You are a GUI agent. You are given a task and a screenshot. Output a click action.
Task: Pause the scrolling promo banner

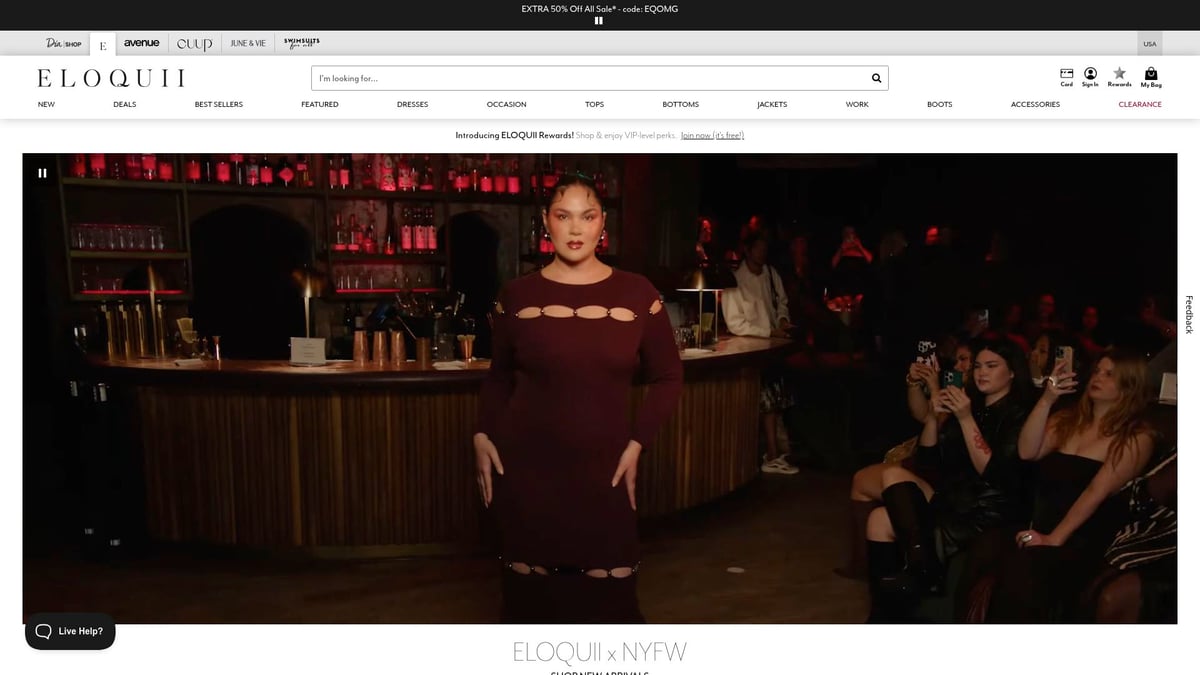[x=597, y=20]
